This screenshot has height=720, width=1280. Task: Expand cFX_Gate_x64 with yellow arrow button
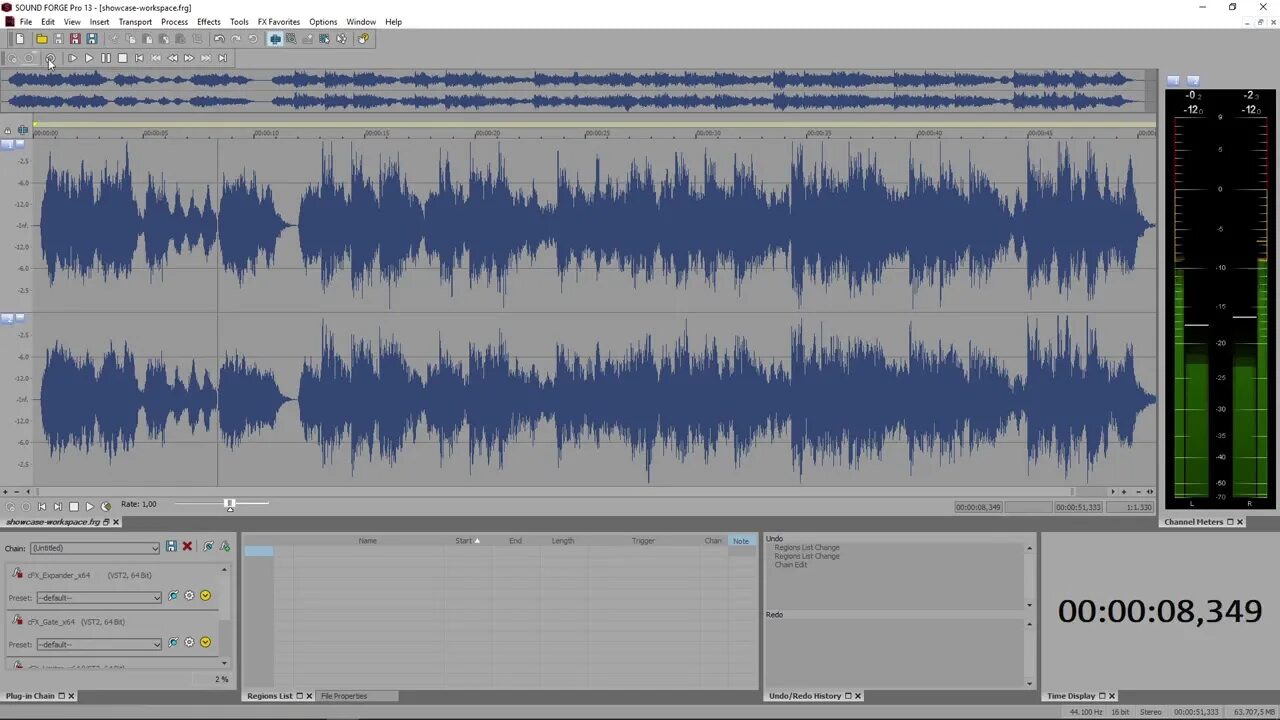coord(205,643)
